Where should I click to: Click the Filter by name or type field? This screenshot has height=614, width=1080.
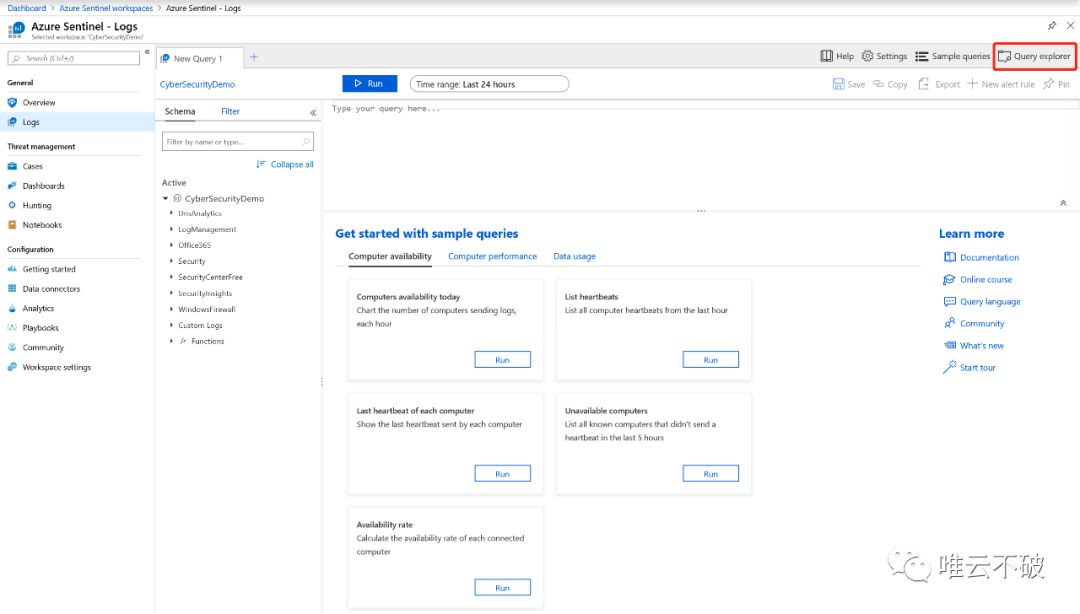click(238, 141)
